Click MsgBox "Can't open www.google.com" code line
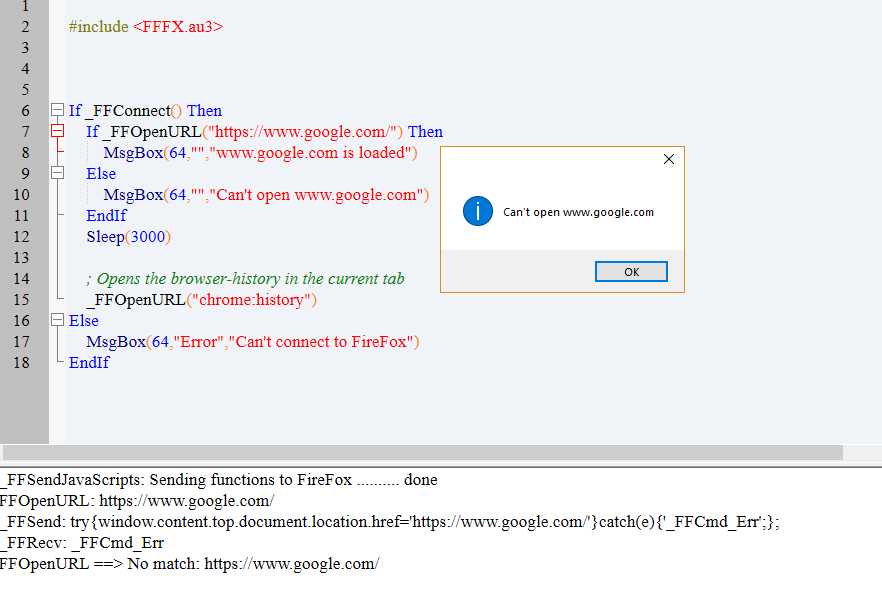Screen dimensions: 882x592 click(x=266, y=195)
